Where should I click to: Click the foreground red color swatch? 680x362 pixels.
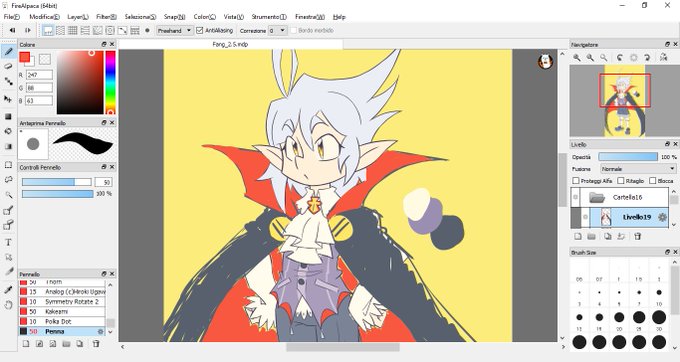coord(24,57)
